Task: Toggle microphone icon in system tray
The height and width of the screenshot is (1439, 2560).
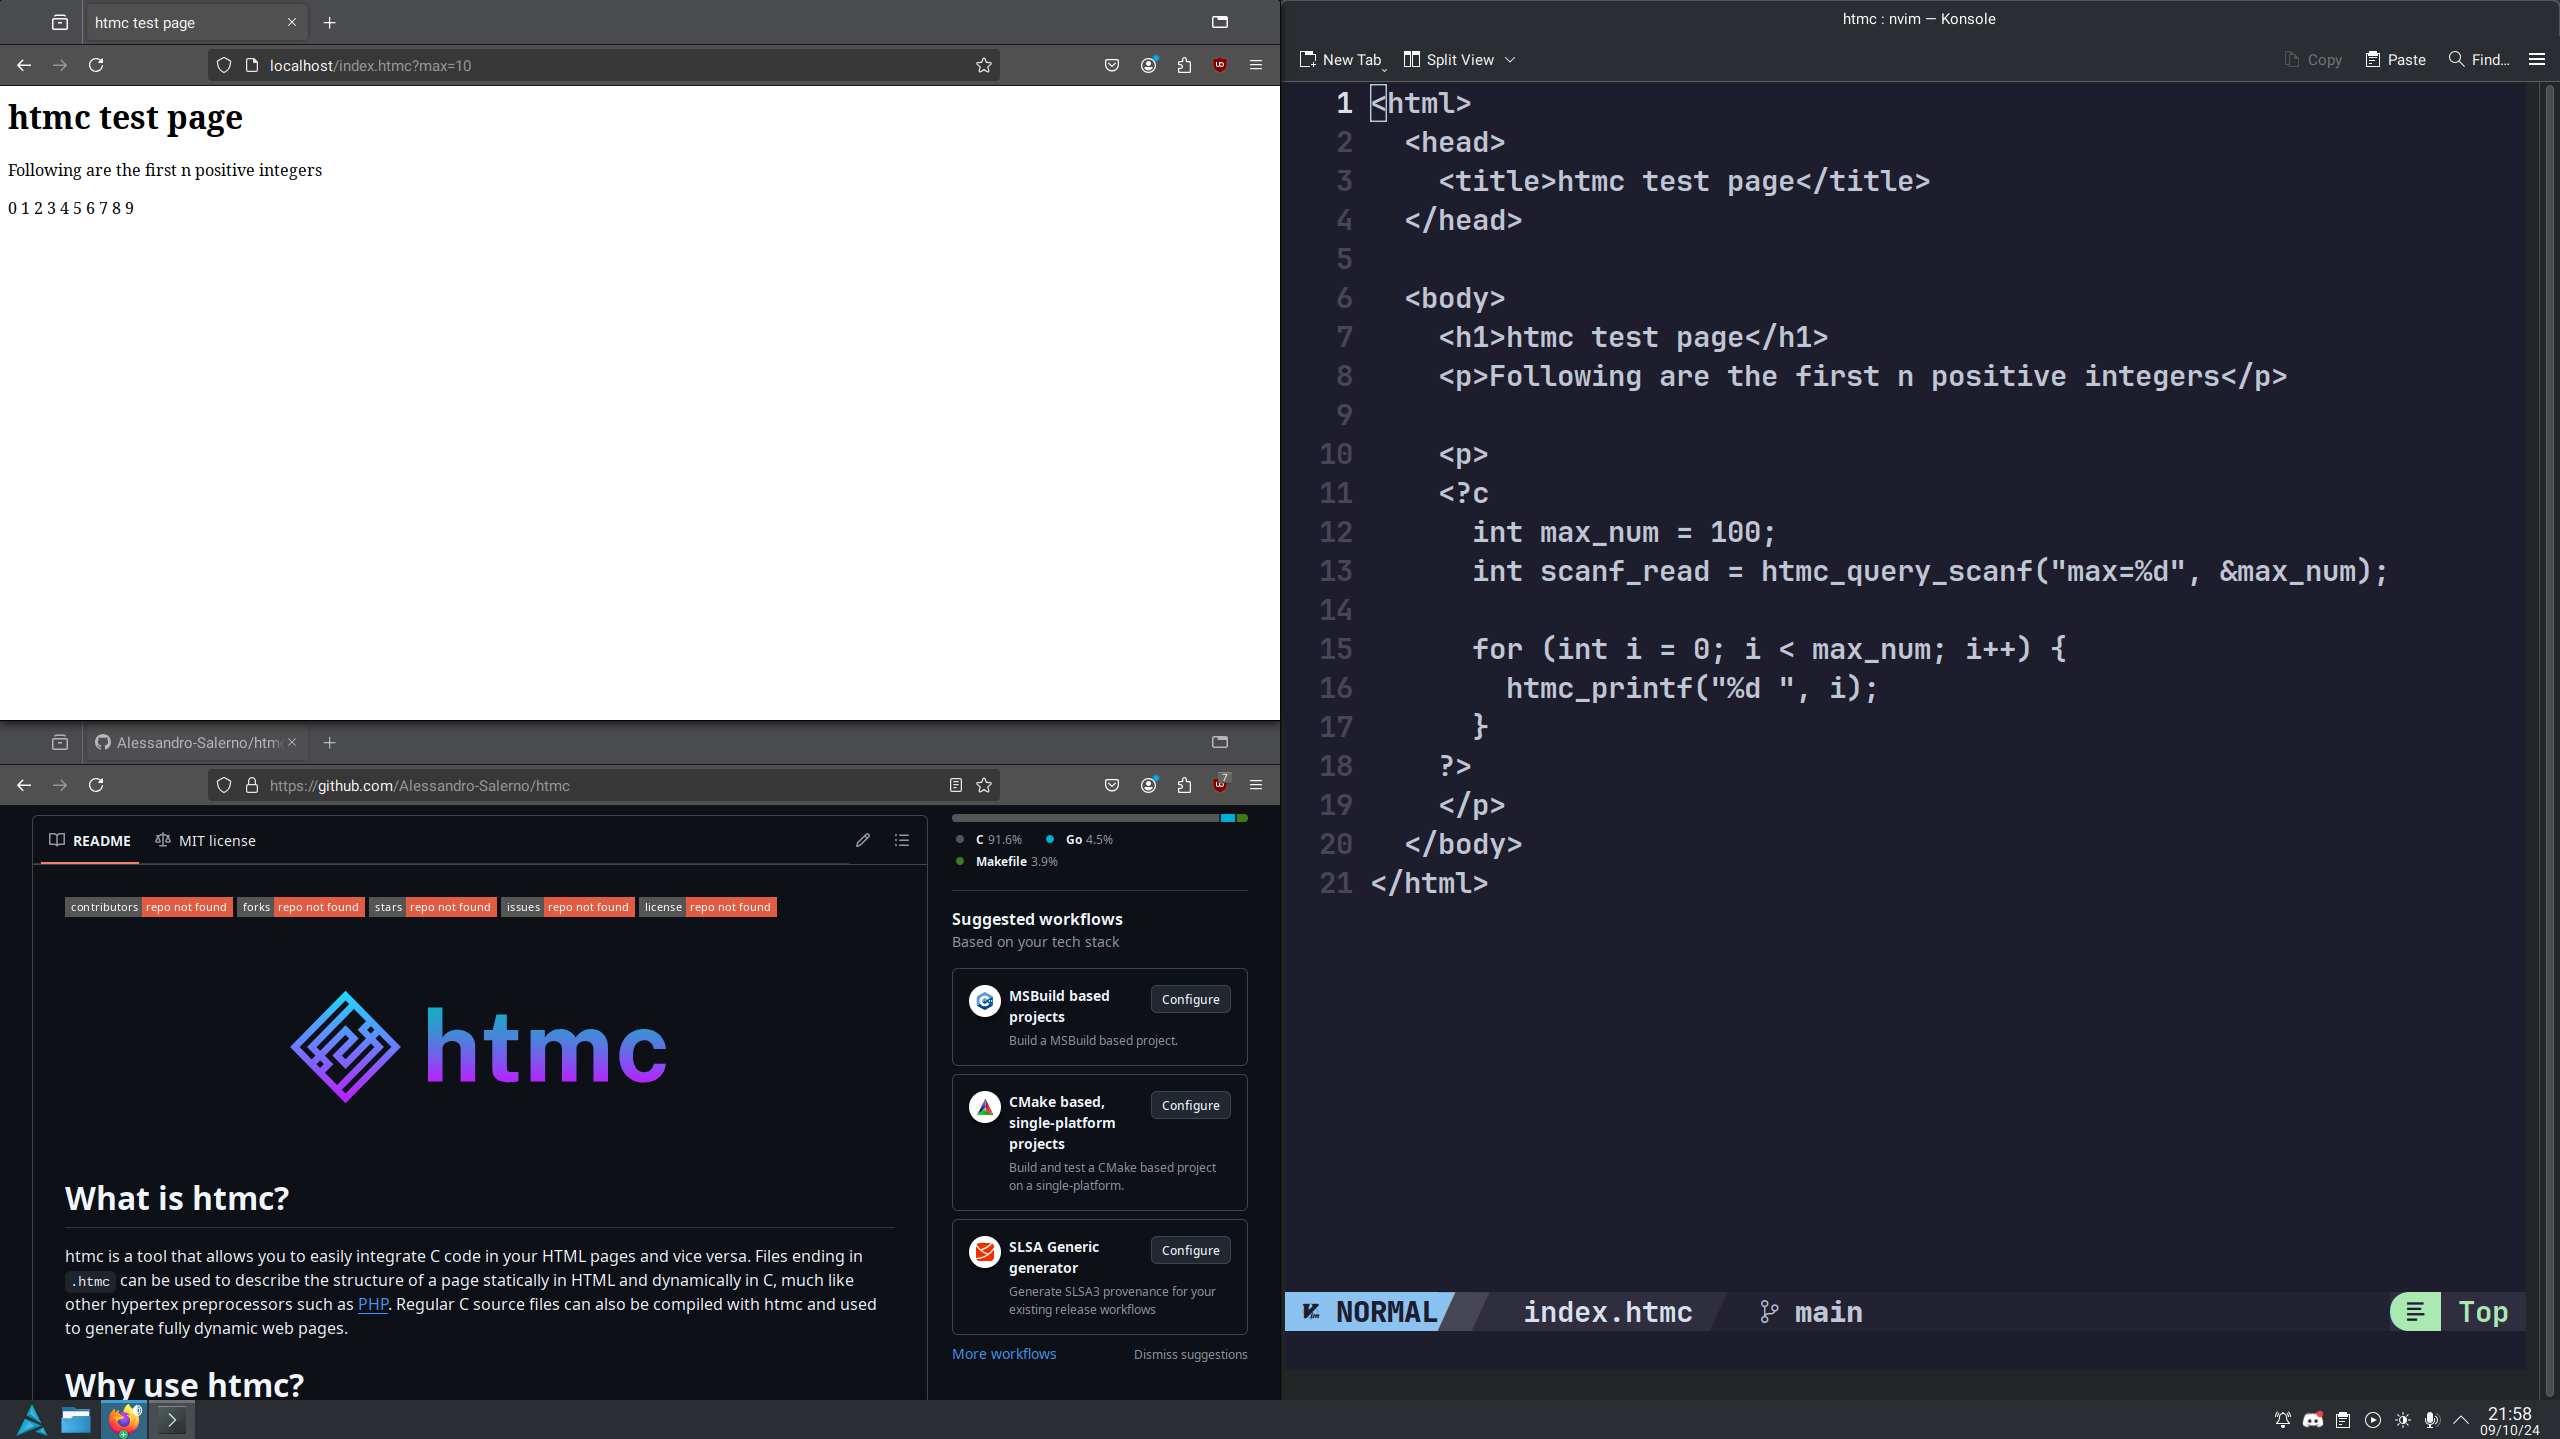Action: click(2432, 1420)
